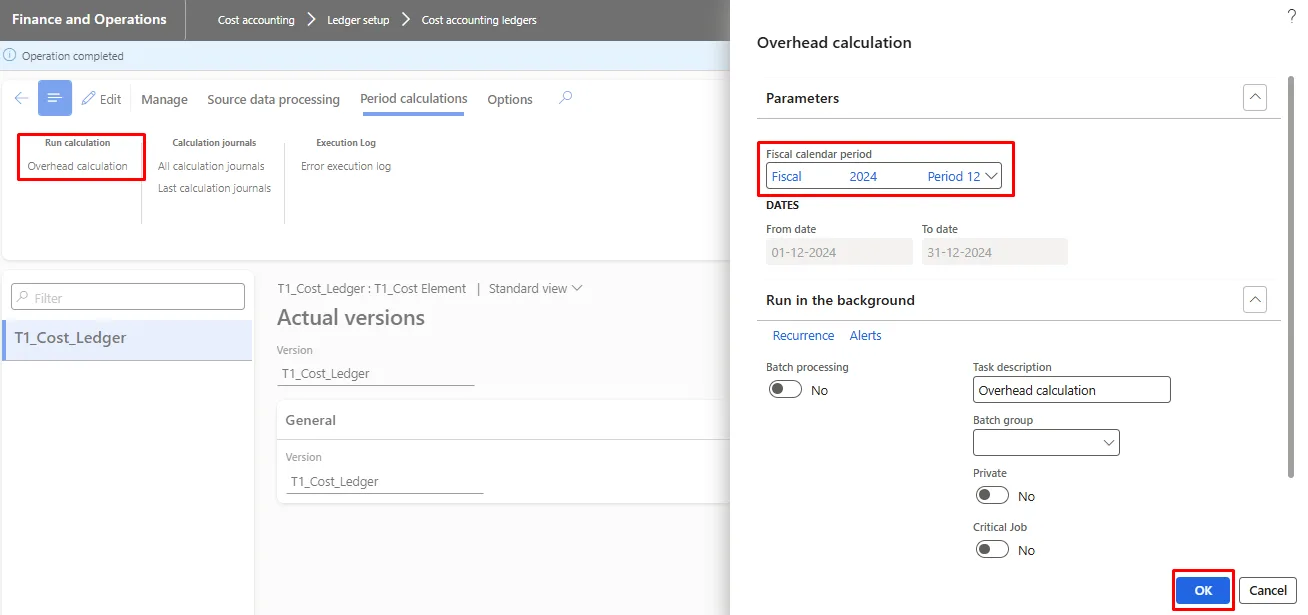The height and width of the screenshot is (615, 1308).
Task: Open the Alerts link
Action: pyautogui.click(x=865, y=335)
